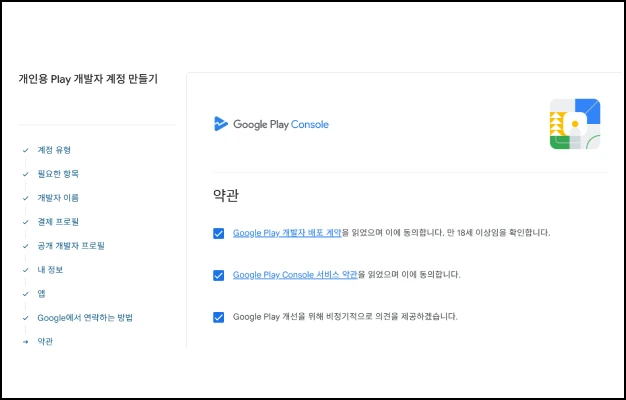Go to the 내 정보 step
The width and height of the screenshot is (626, 400).
click(50, 270)
